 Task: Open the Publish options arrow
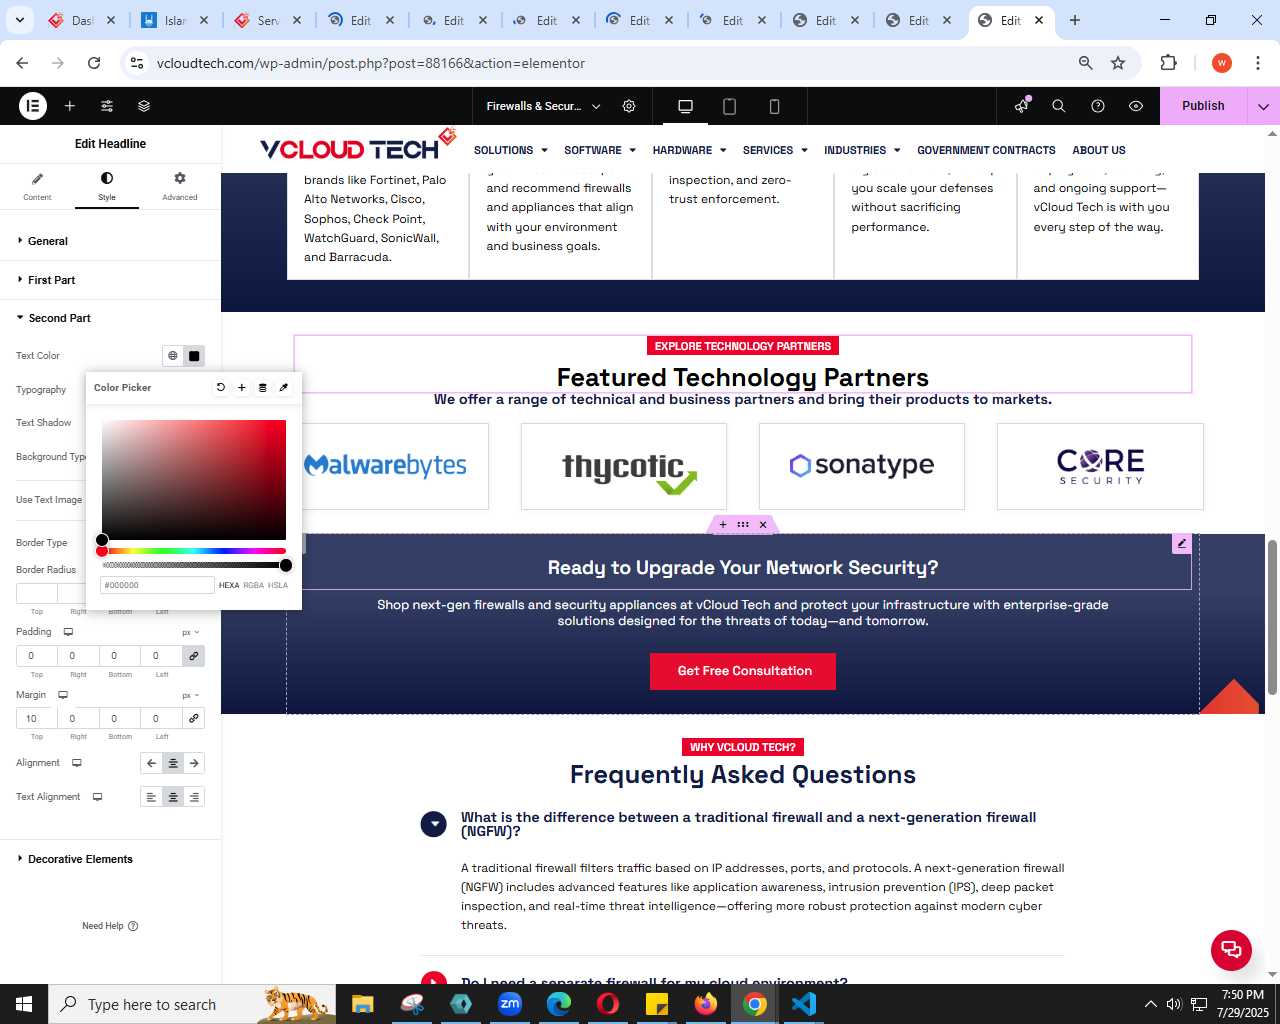point(1264,106)
